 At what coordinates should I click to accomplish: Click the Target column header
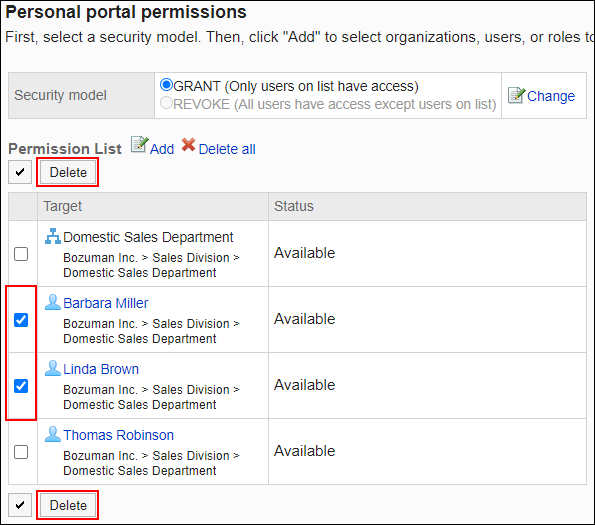(x=153, y=206)
